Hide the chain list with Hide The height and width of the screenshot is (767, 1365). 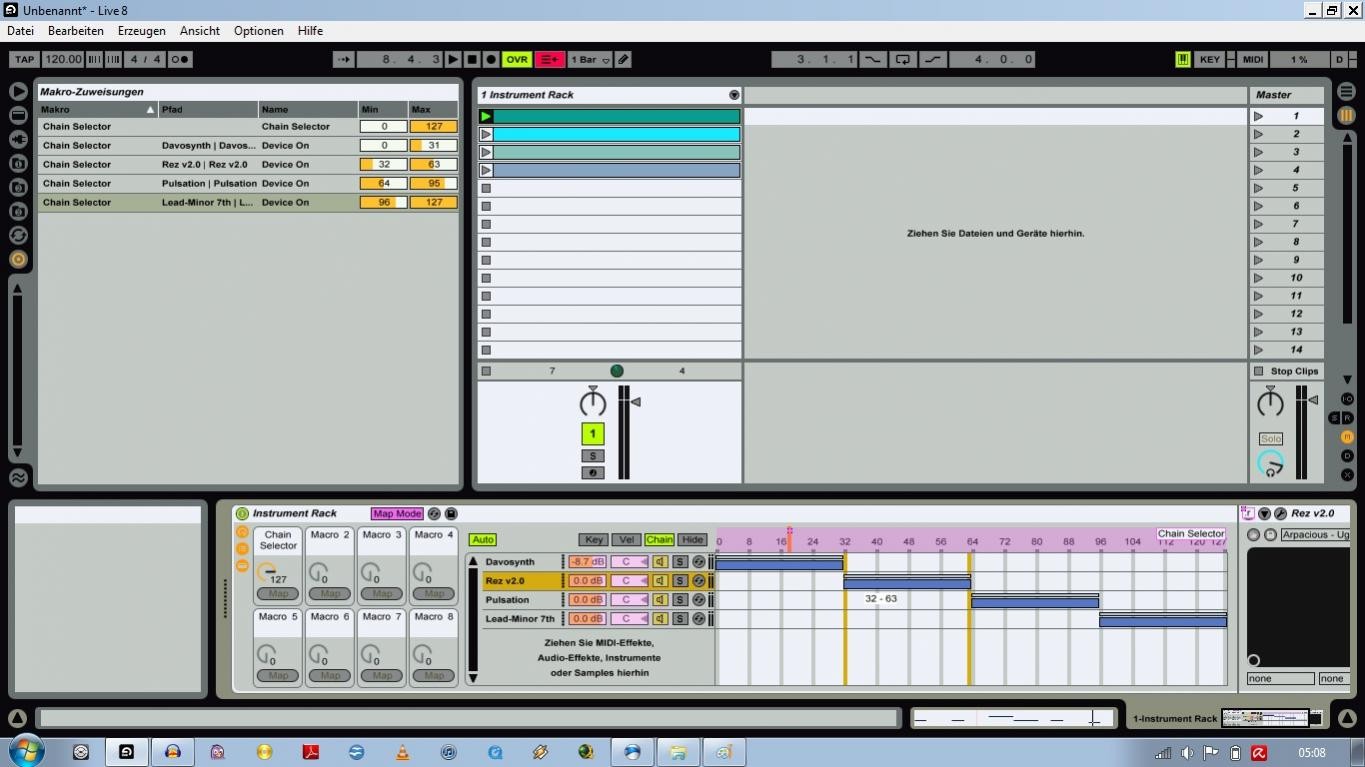693,540
